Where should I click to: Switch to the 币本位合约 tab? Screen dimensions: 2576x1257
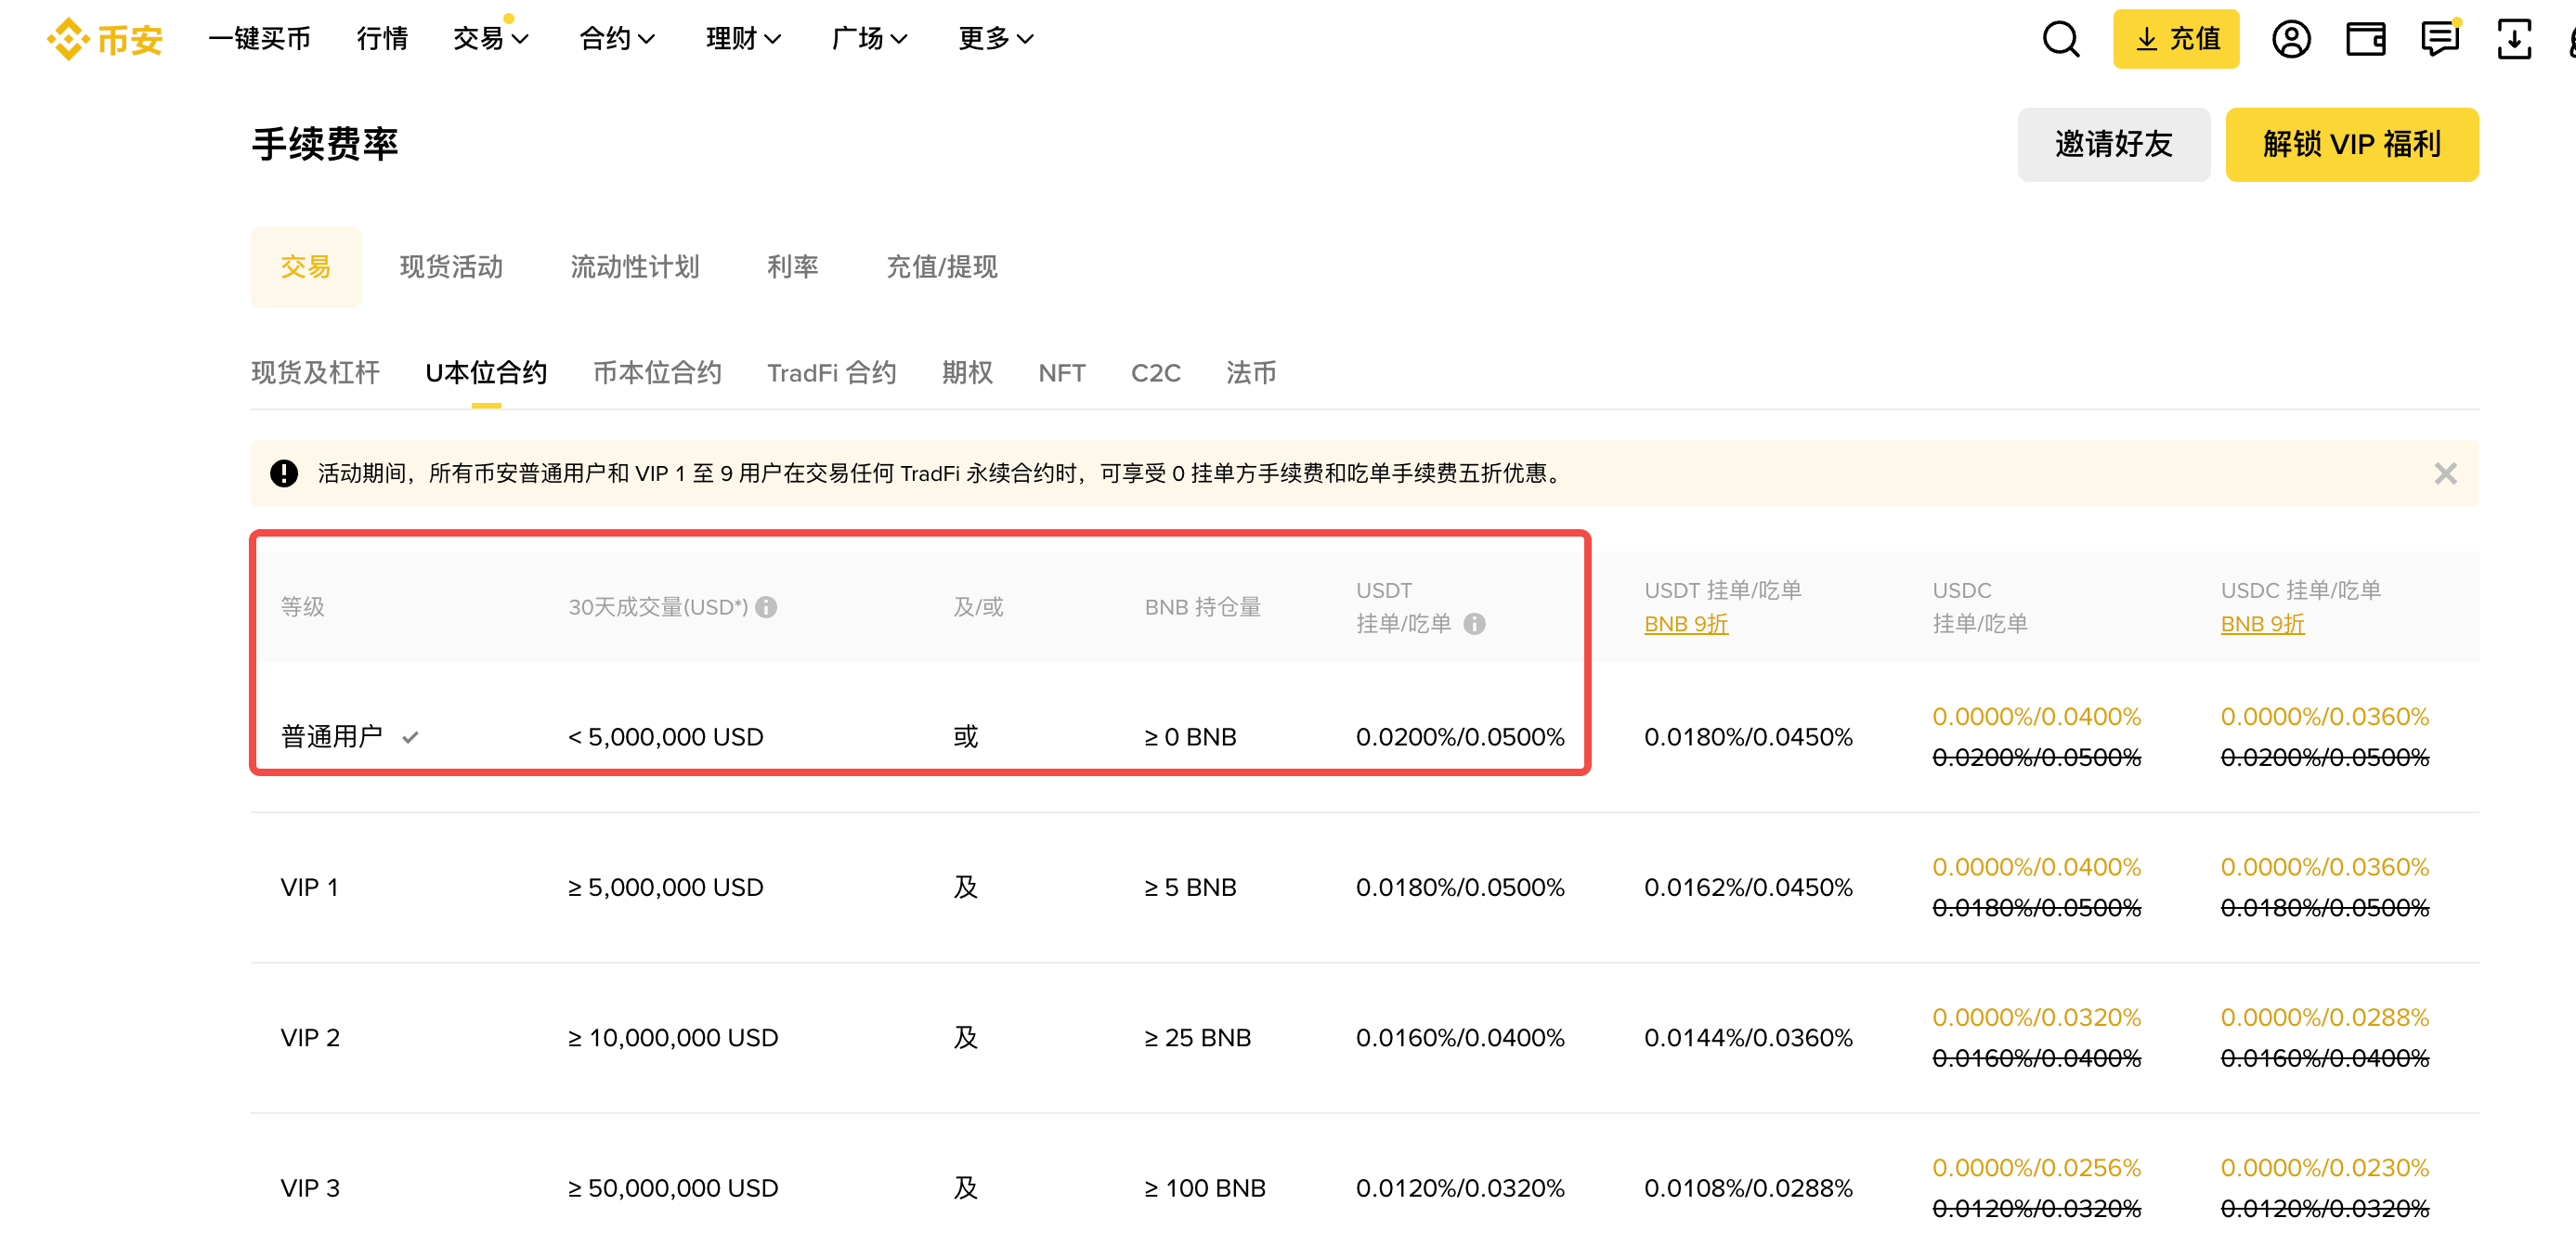[657, 373]
